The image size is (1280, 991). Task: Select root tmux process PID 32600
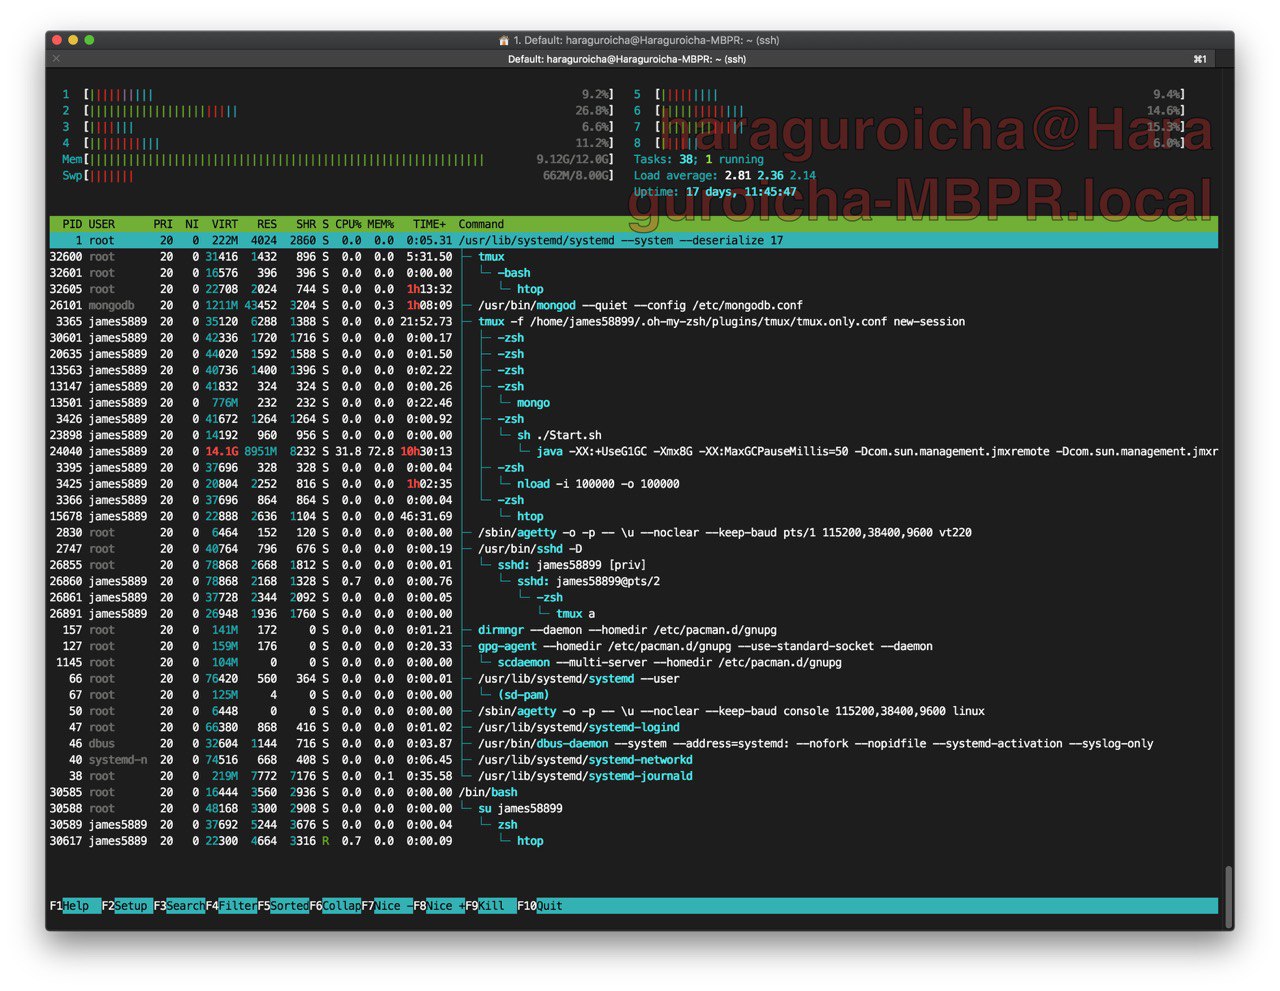point(634,257)
